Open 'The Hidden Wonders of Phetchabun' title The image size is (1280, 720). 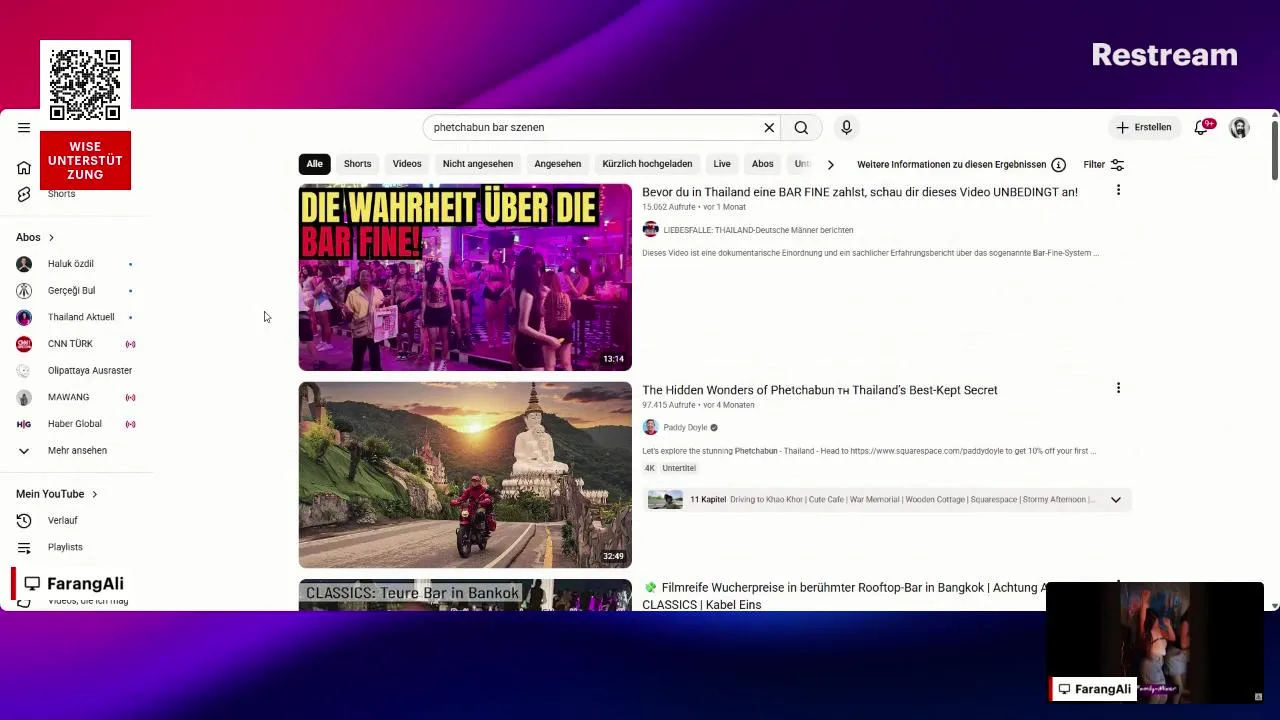820,390
